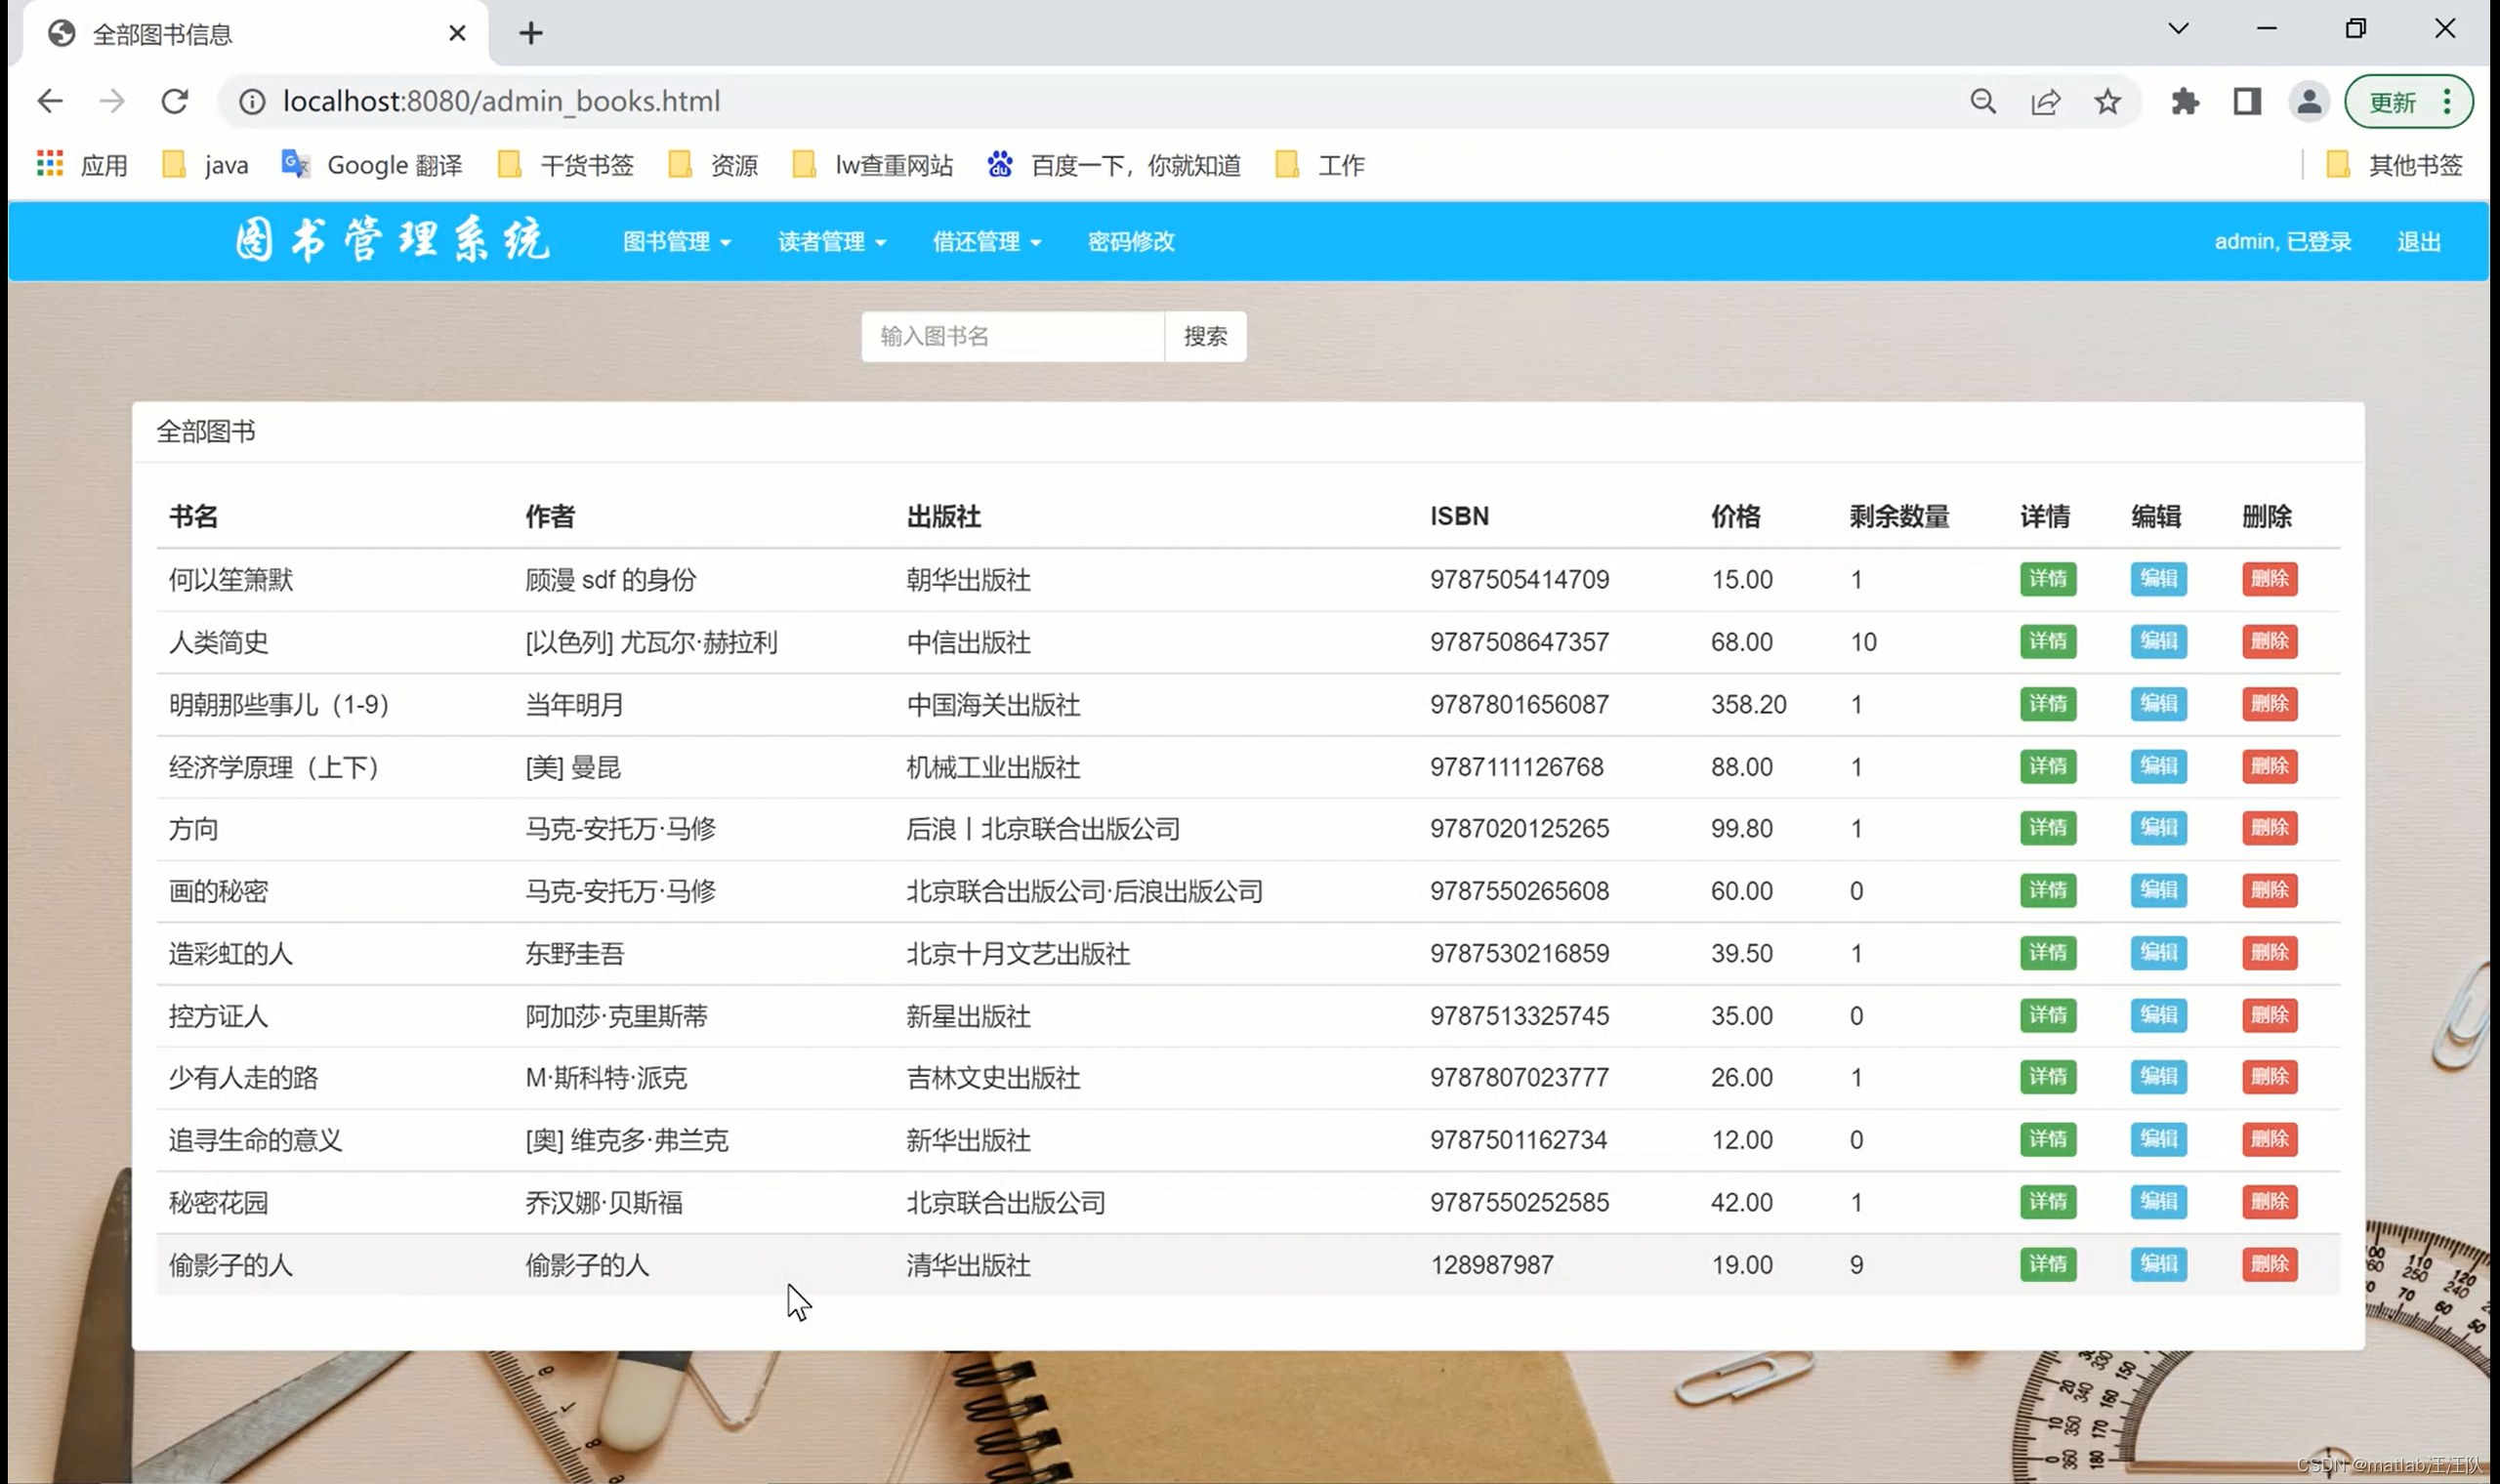Click the share page icon in address bar
The height and width of the screenshot is (1484, 2500).
(x=2045, y=101)
